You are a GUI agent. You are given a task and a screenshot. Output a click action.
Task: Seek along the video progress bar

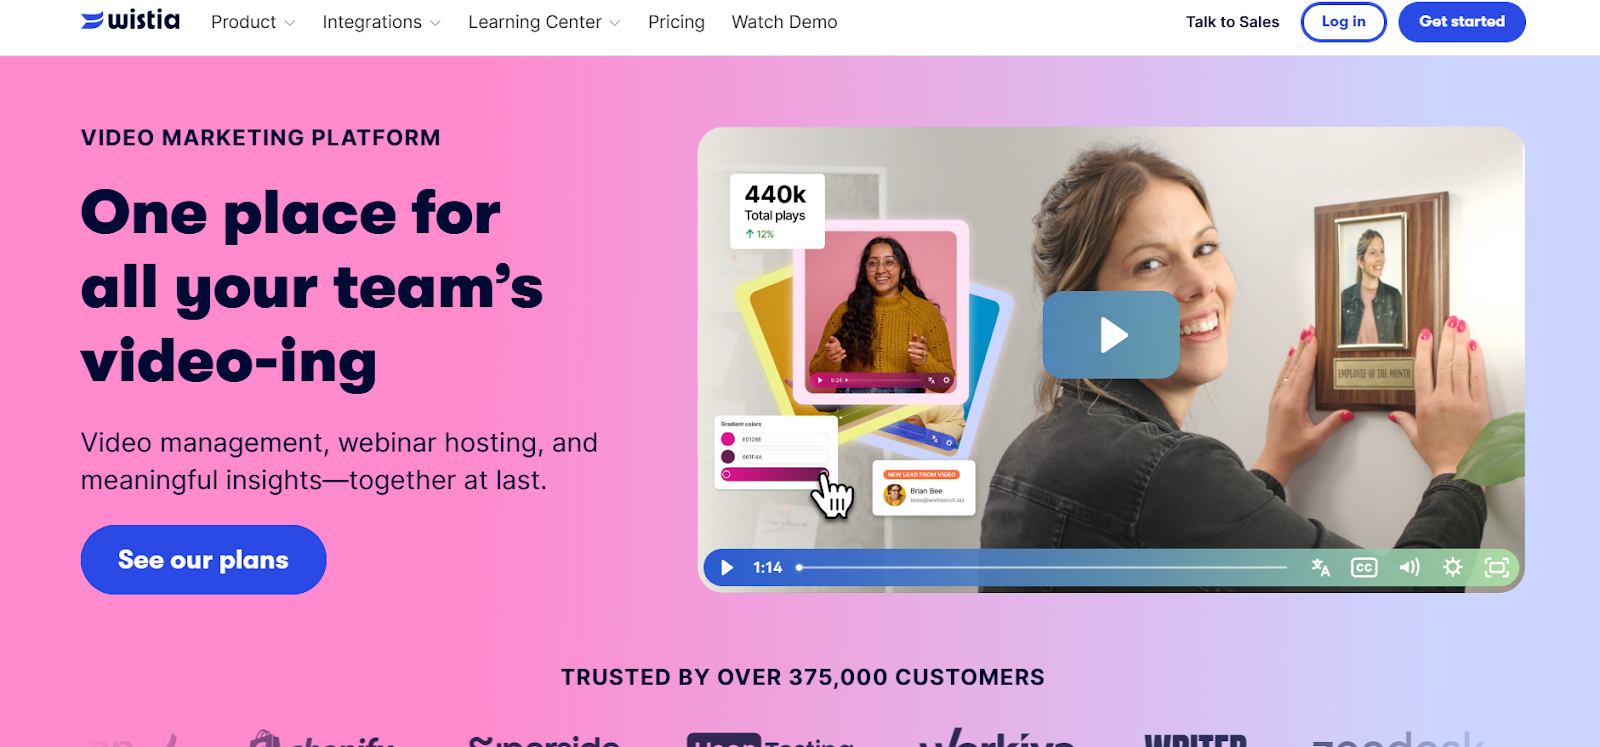click(x=1041, y=568)
